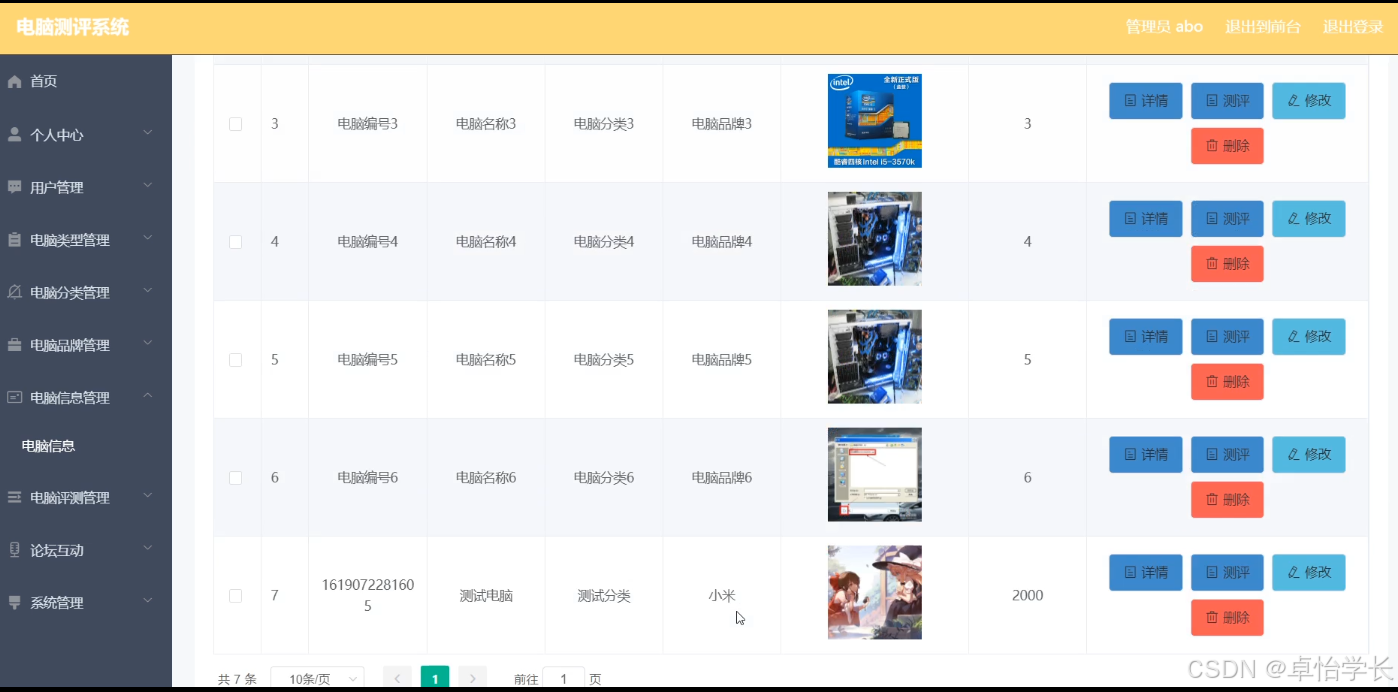Open 详情 for 电脑编号4

pyautogui.click(x=1146, y=219)
